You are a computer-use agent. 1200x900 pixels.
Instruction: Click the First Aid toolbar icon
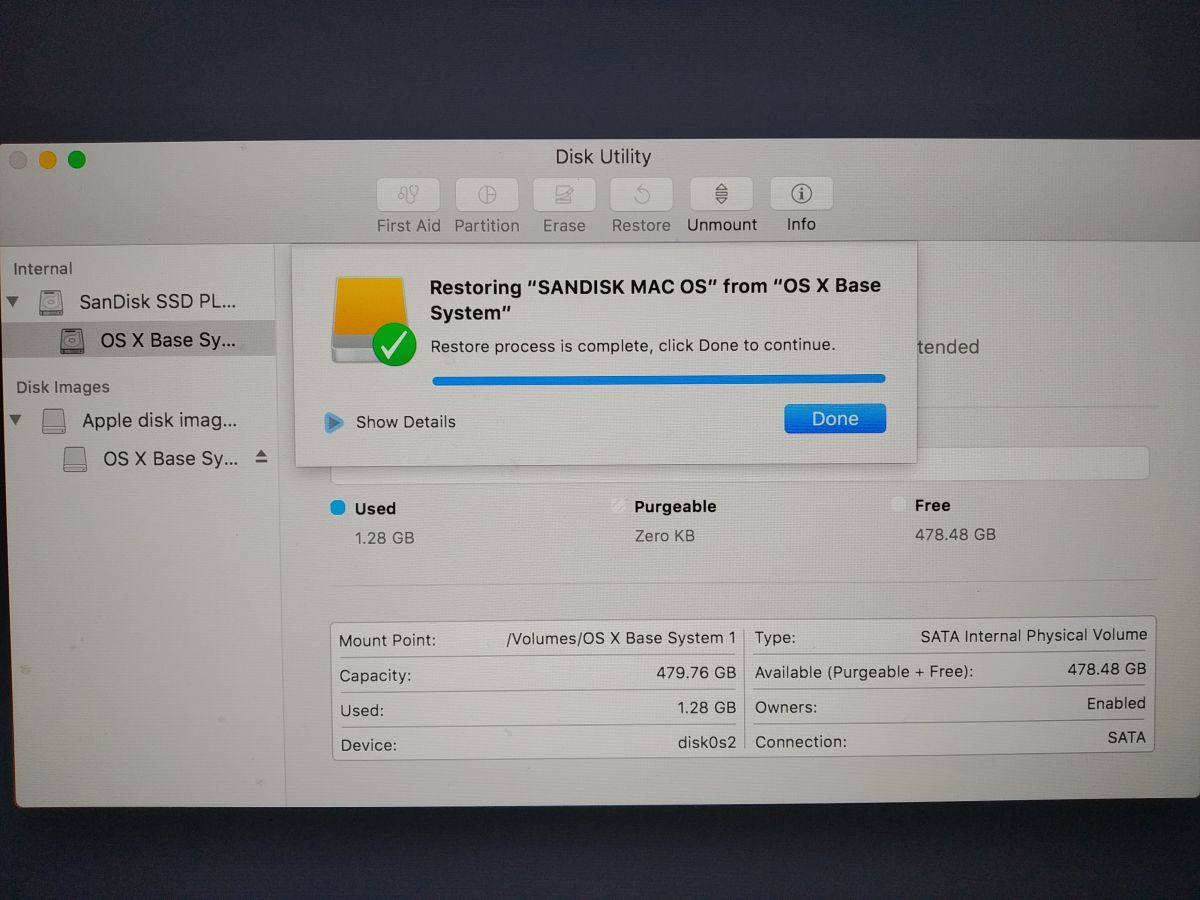pyautogui.click(x=408, y=194)
